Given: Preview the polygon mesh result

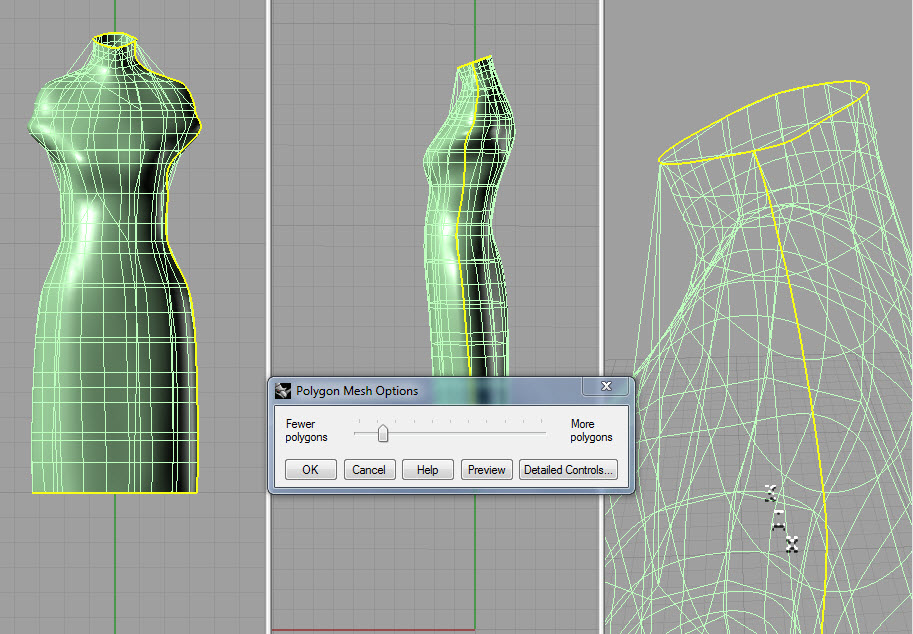Looking at the screenshot, I should 486,469.
